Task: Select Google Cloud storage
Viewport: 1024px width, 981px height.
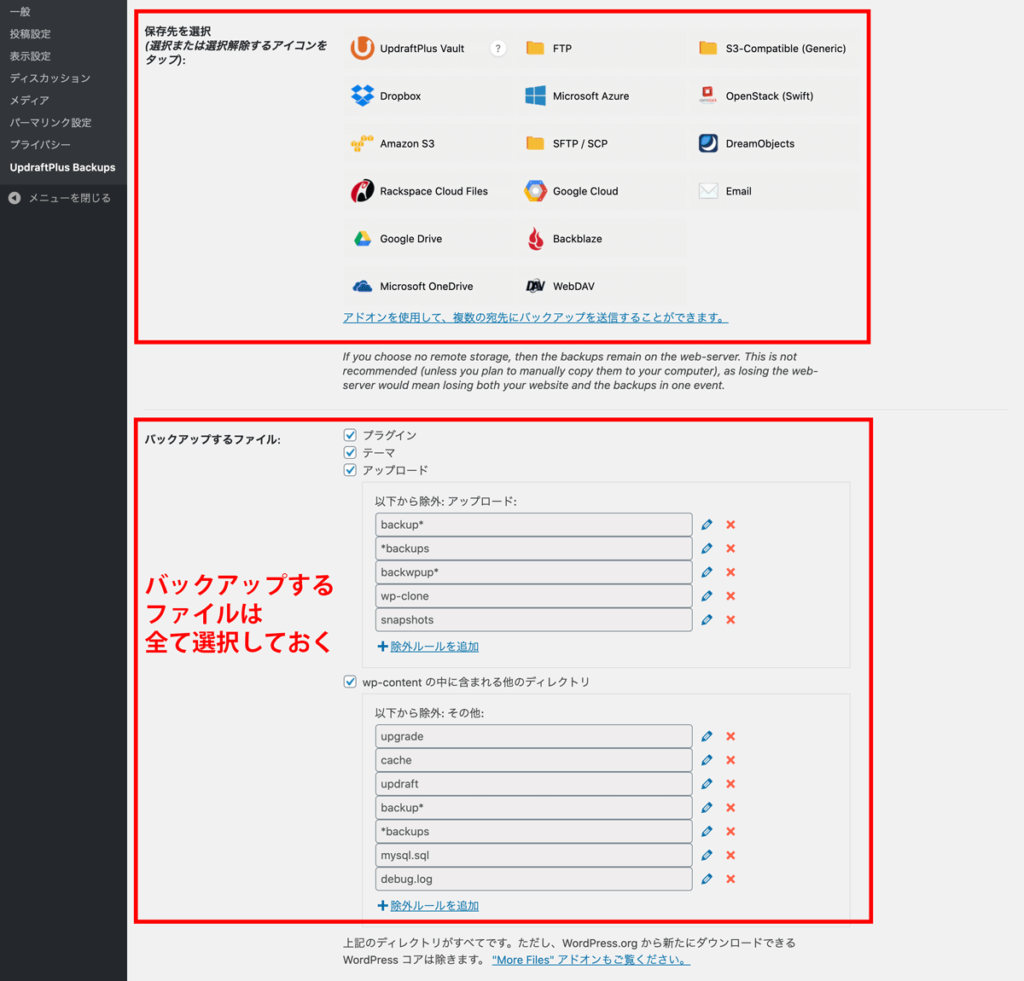Action: point(601,191)
